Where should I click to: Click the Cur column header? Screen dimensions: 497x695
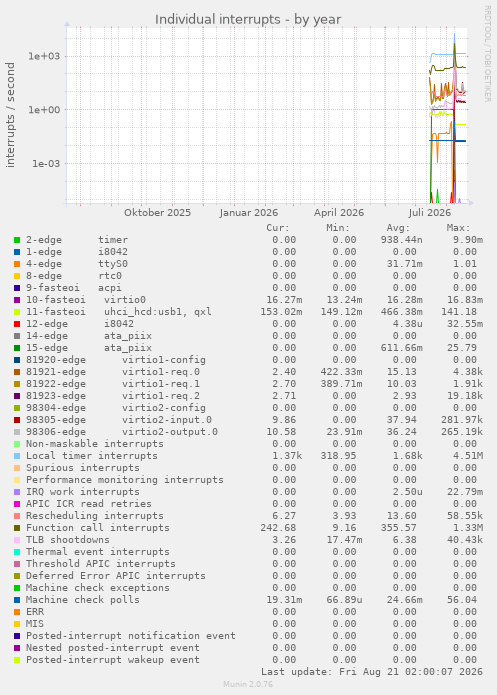click(x=278, y=228)
